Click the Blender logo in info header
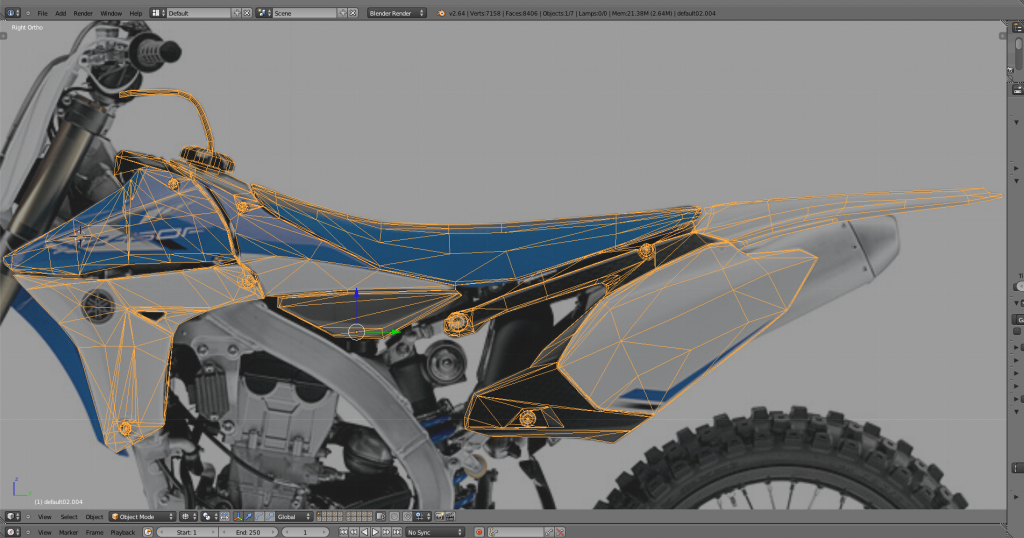 pyautogui.click(x=441, y=13)
